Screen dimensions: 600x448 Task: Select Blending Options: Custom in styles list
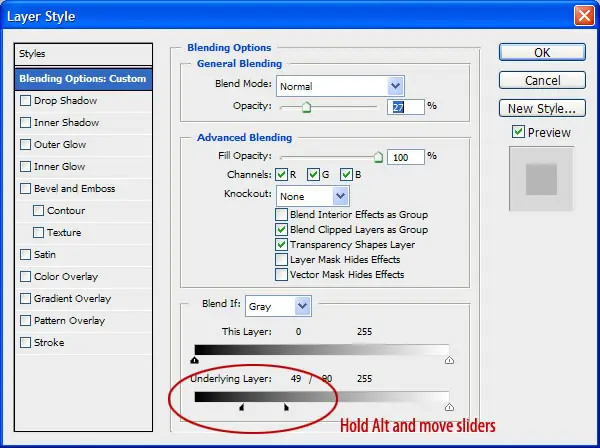tap(83, 79)
